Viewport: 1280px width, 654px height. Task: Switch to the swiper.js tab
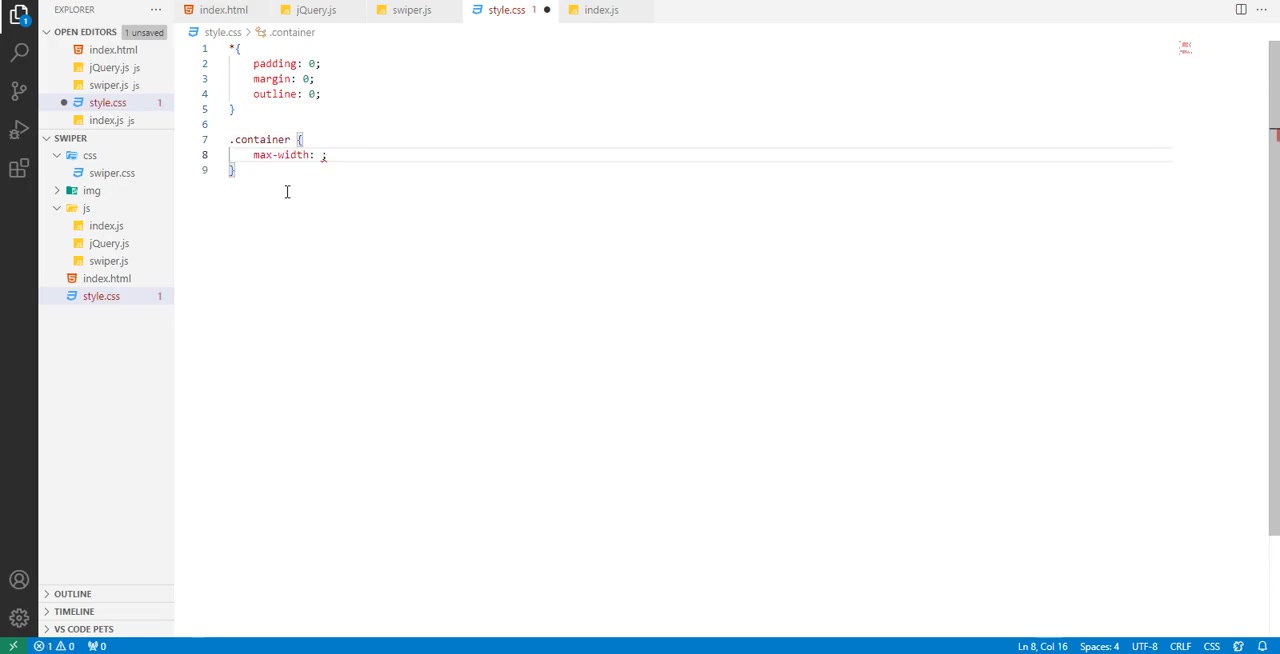tap(411, 10)
